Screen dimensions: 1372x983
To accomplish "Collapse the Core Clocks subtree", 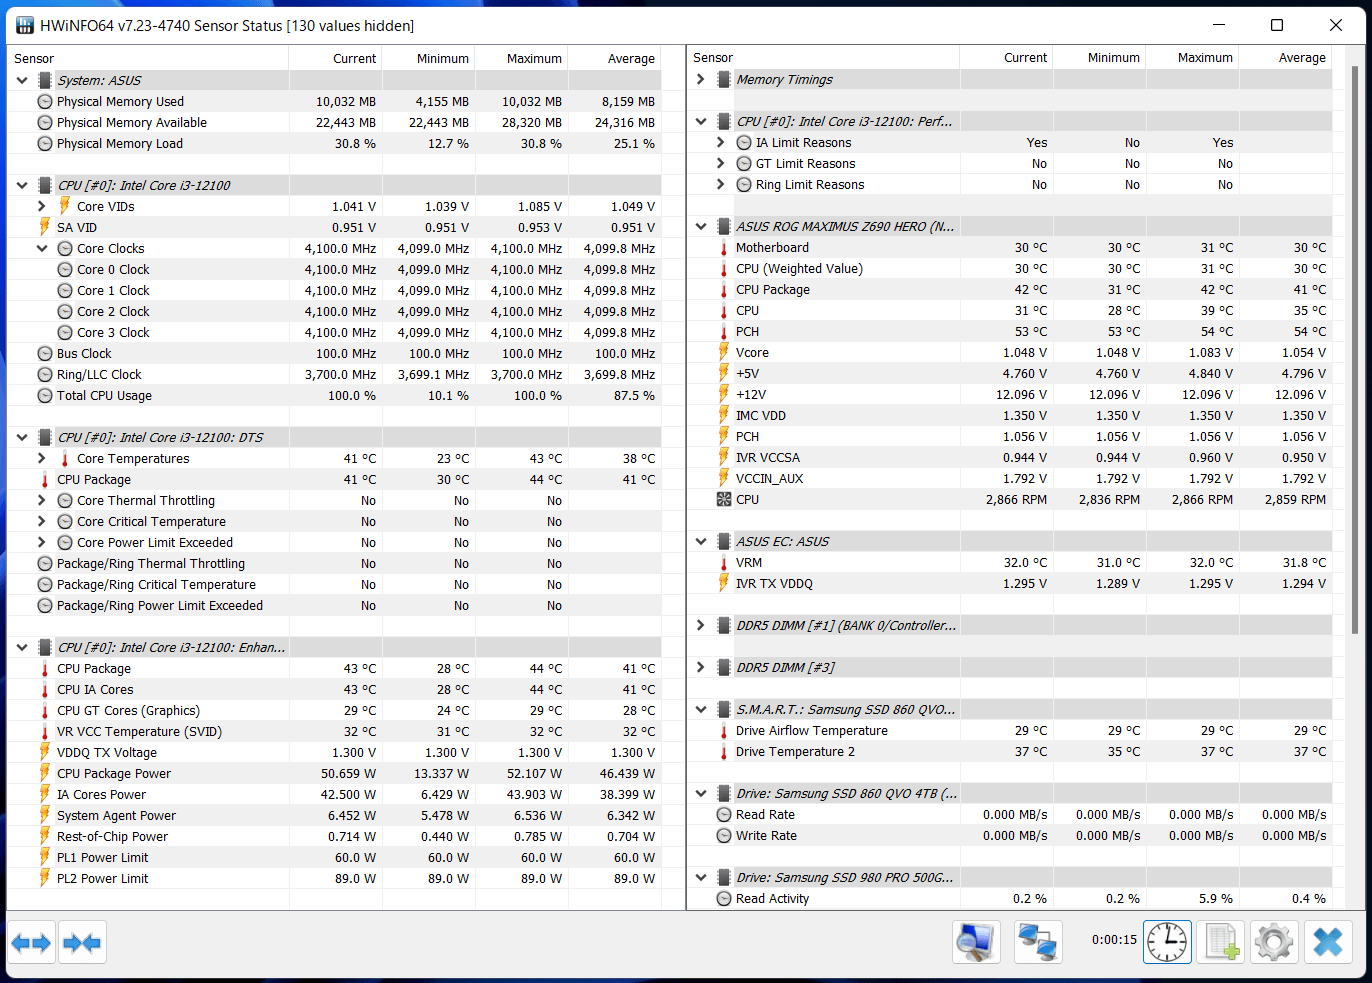I will click(x=42, y=248).
